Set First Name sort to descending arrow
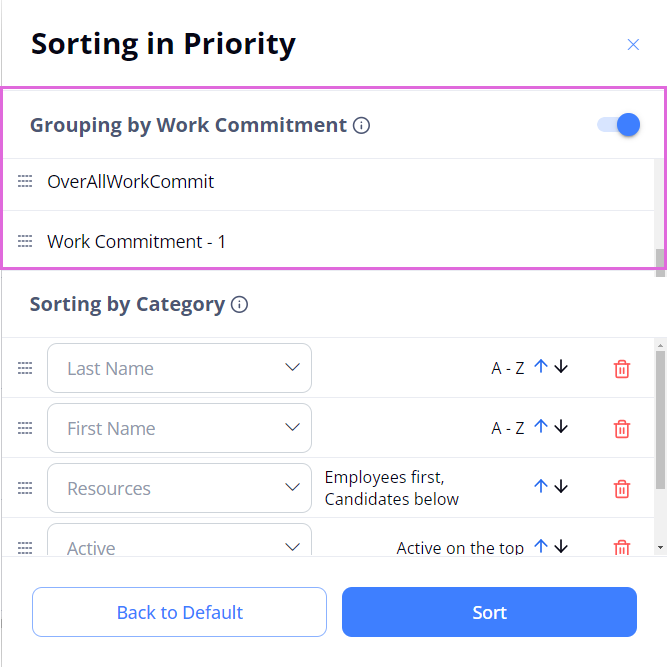The image size is (667, 667). pos(561,427)
